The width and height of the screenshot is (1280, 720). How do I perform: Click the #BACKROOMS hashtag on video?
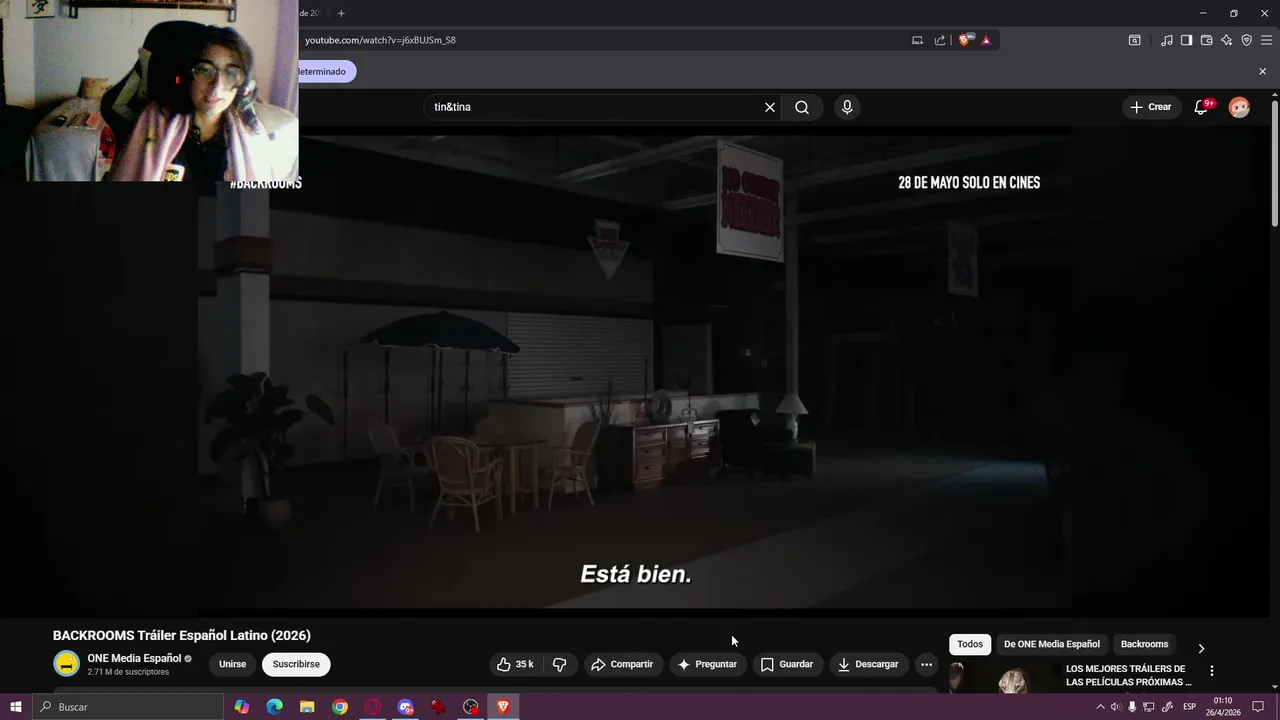click(x=266, y=183)
